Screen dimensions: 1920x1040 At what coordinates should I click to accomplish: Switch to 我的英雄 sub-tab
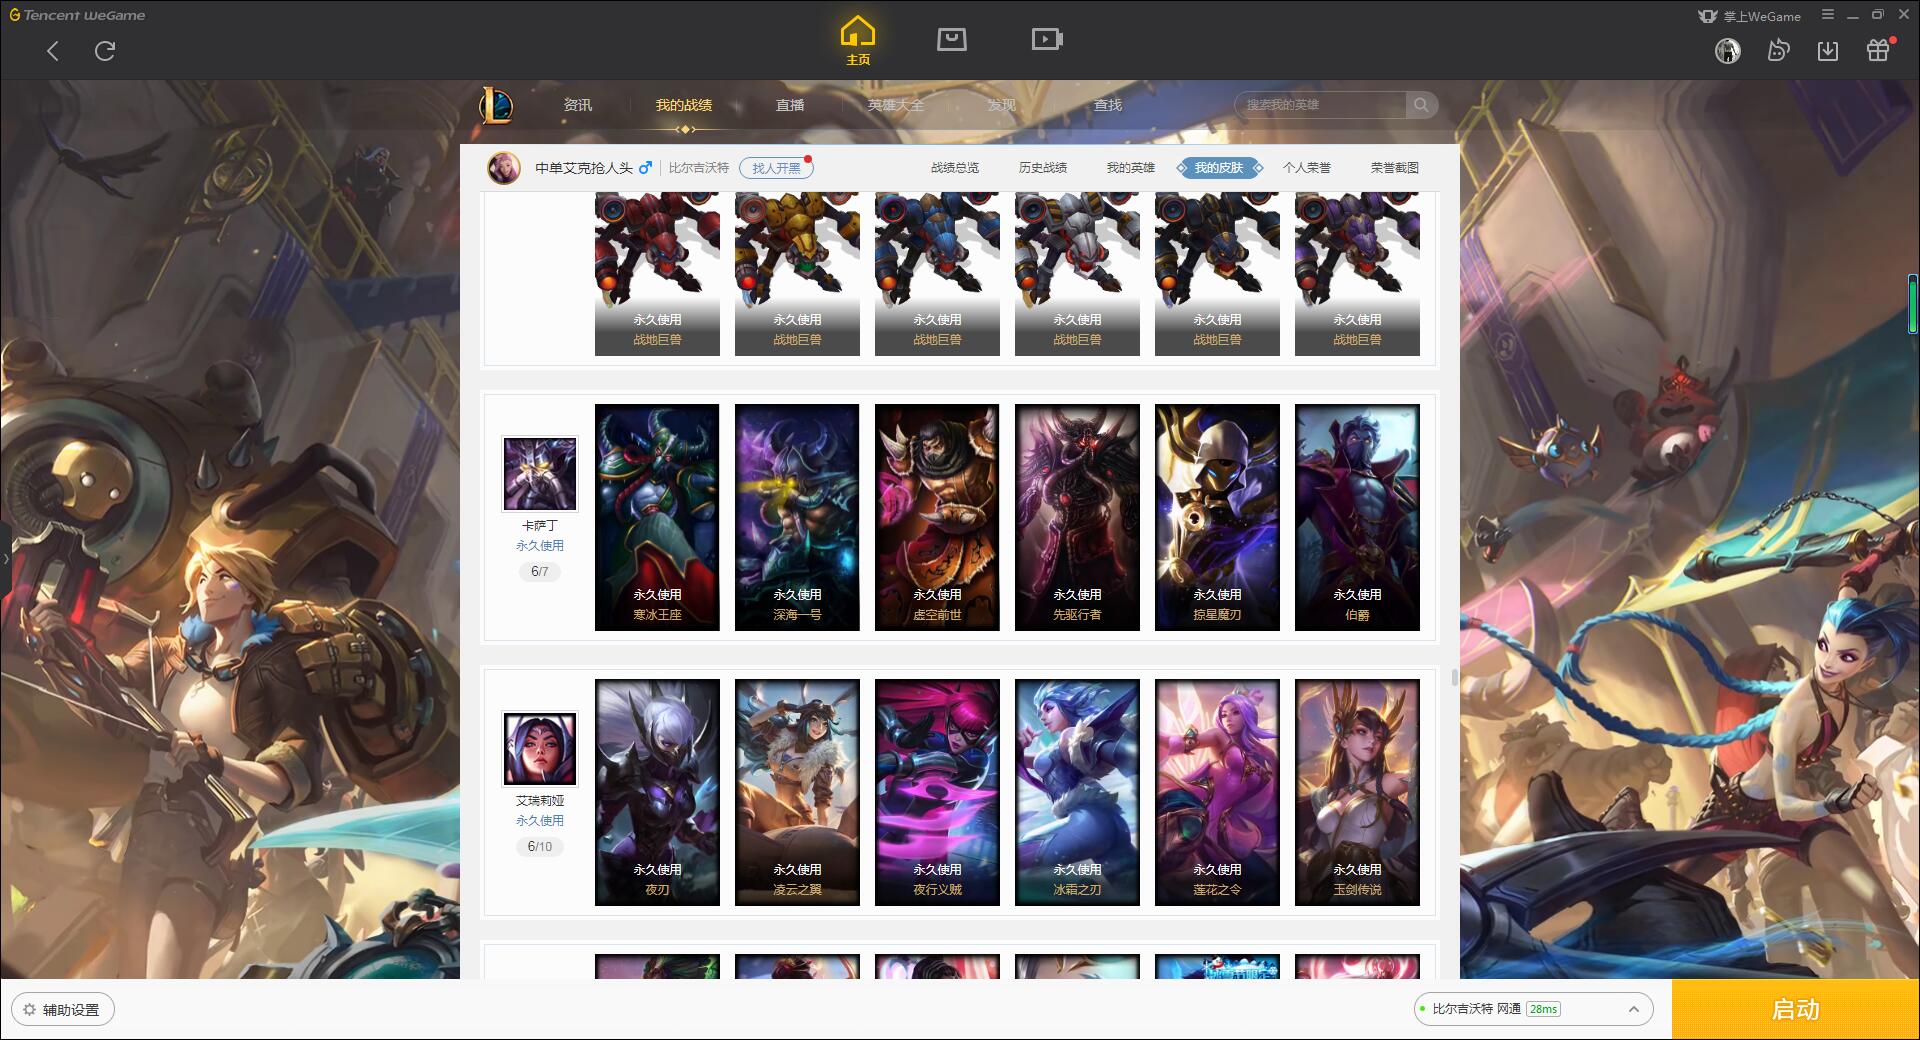(1131, 168)
